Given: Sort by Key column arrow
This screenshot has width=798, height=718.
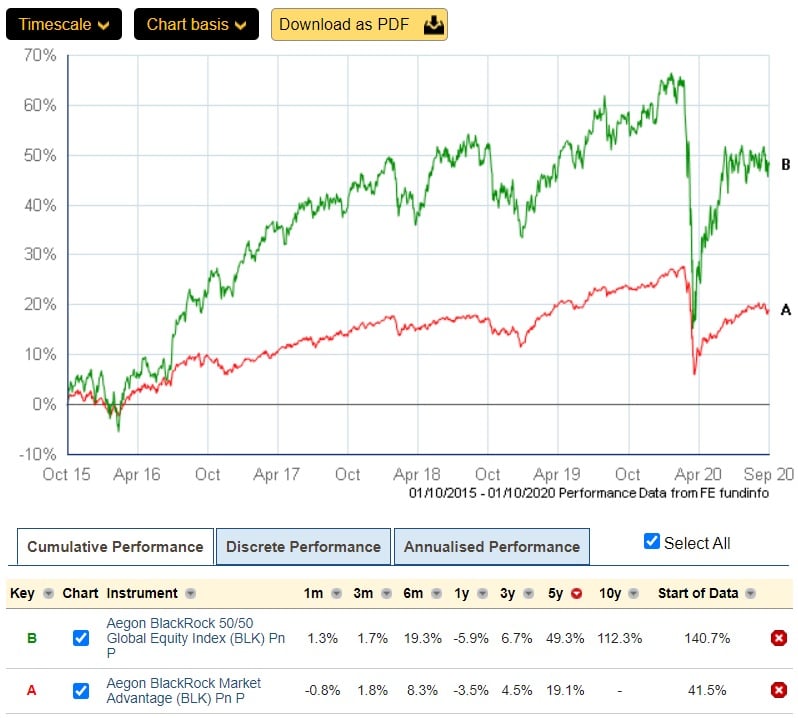Looking at the screenshot, I should pos(48,593).
